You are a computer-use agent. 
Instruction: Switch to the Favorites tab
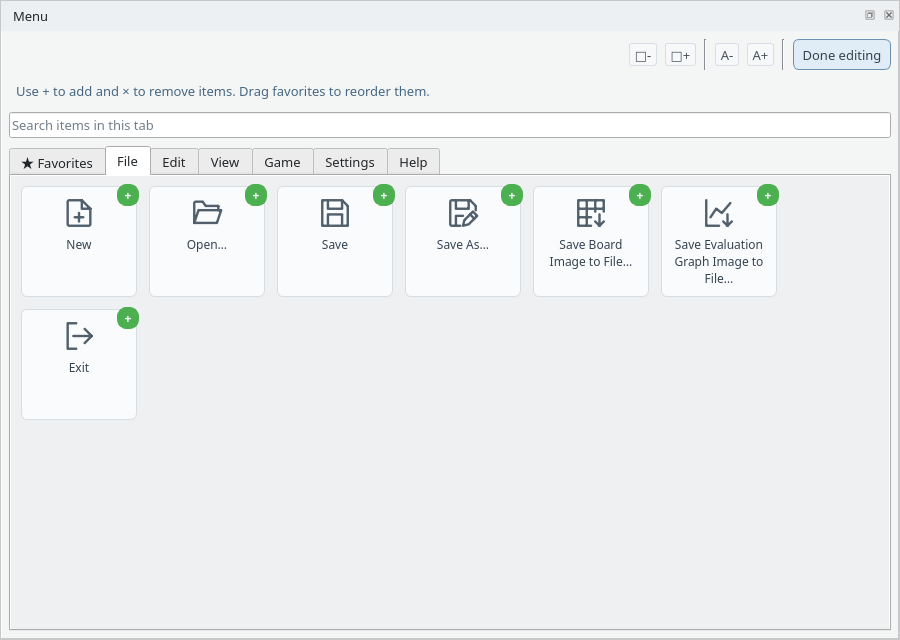tap(57, 163)
